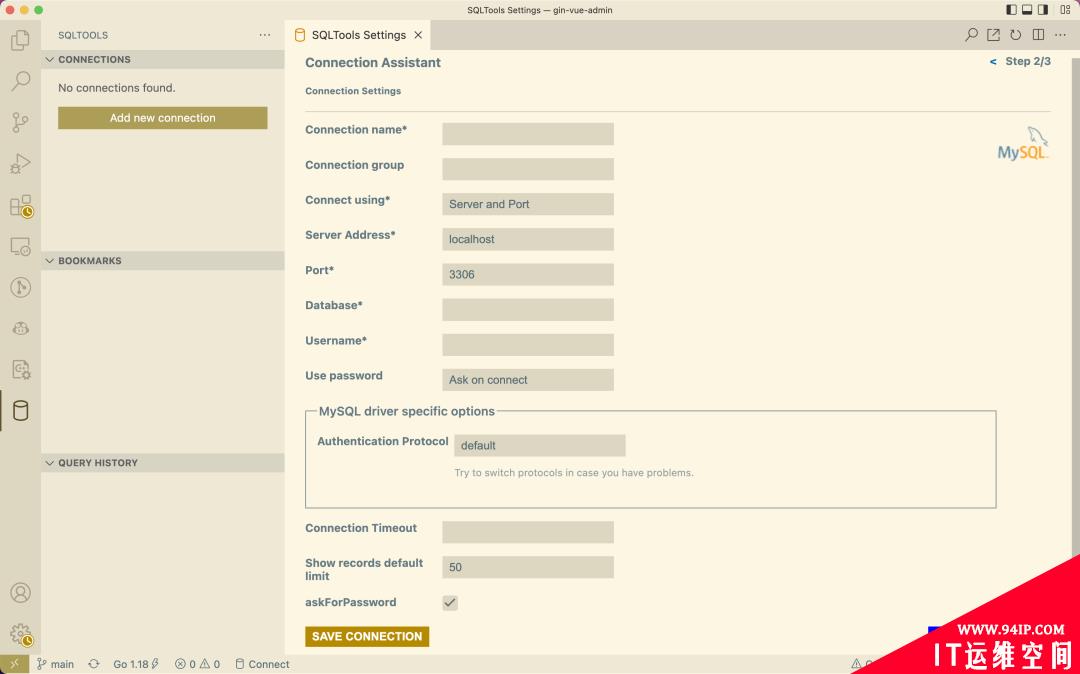Toggle the secondary sidebar layout icon
Viewport: 1080px width, 674px height.
1043,10
